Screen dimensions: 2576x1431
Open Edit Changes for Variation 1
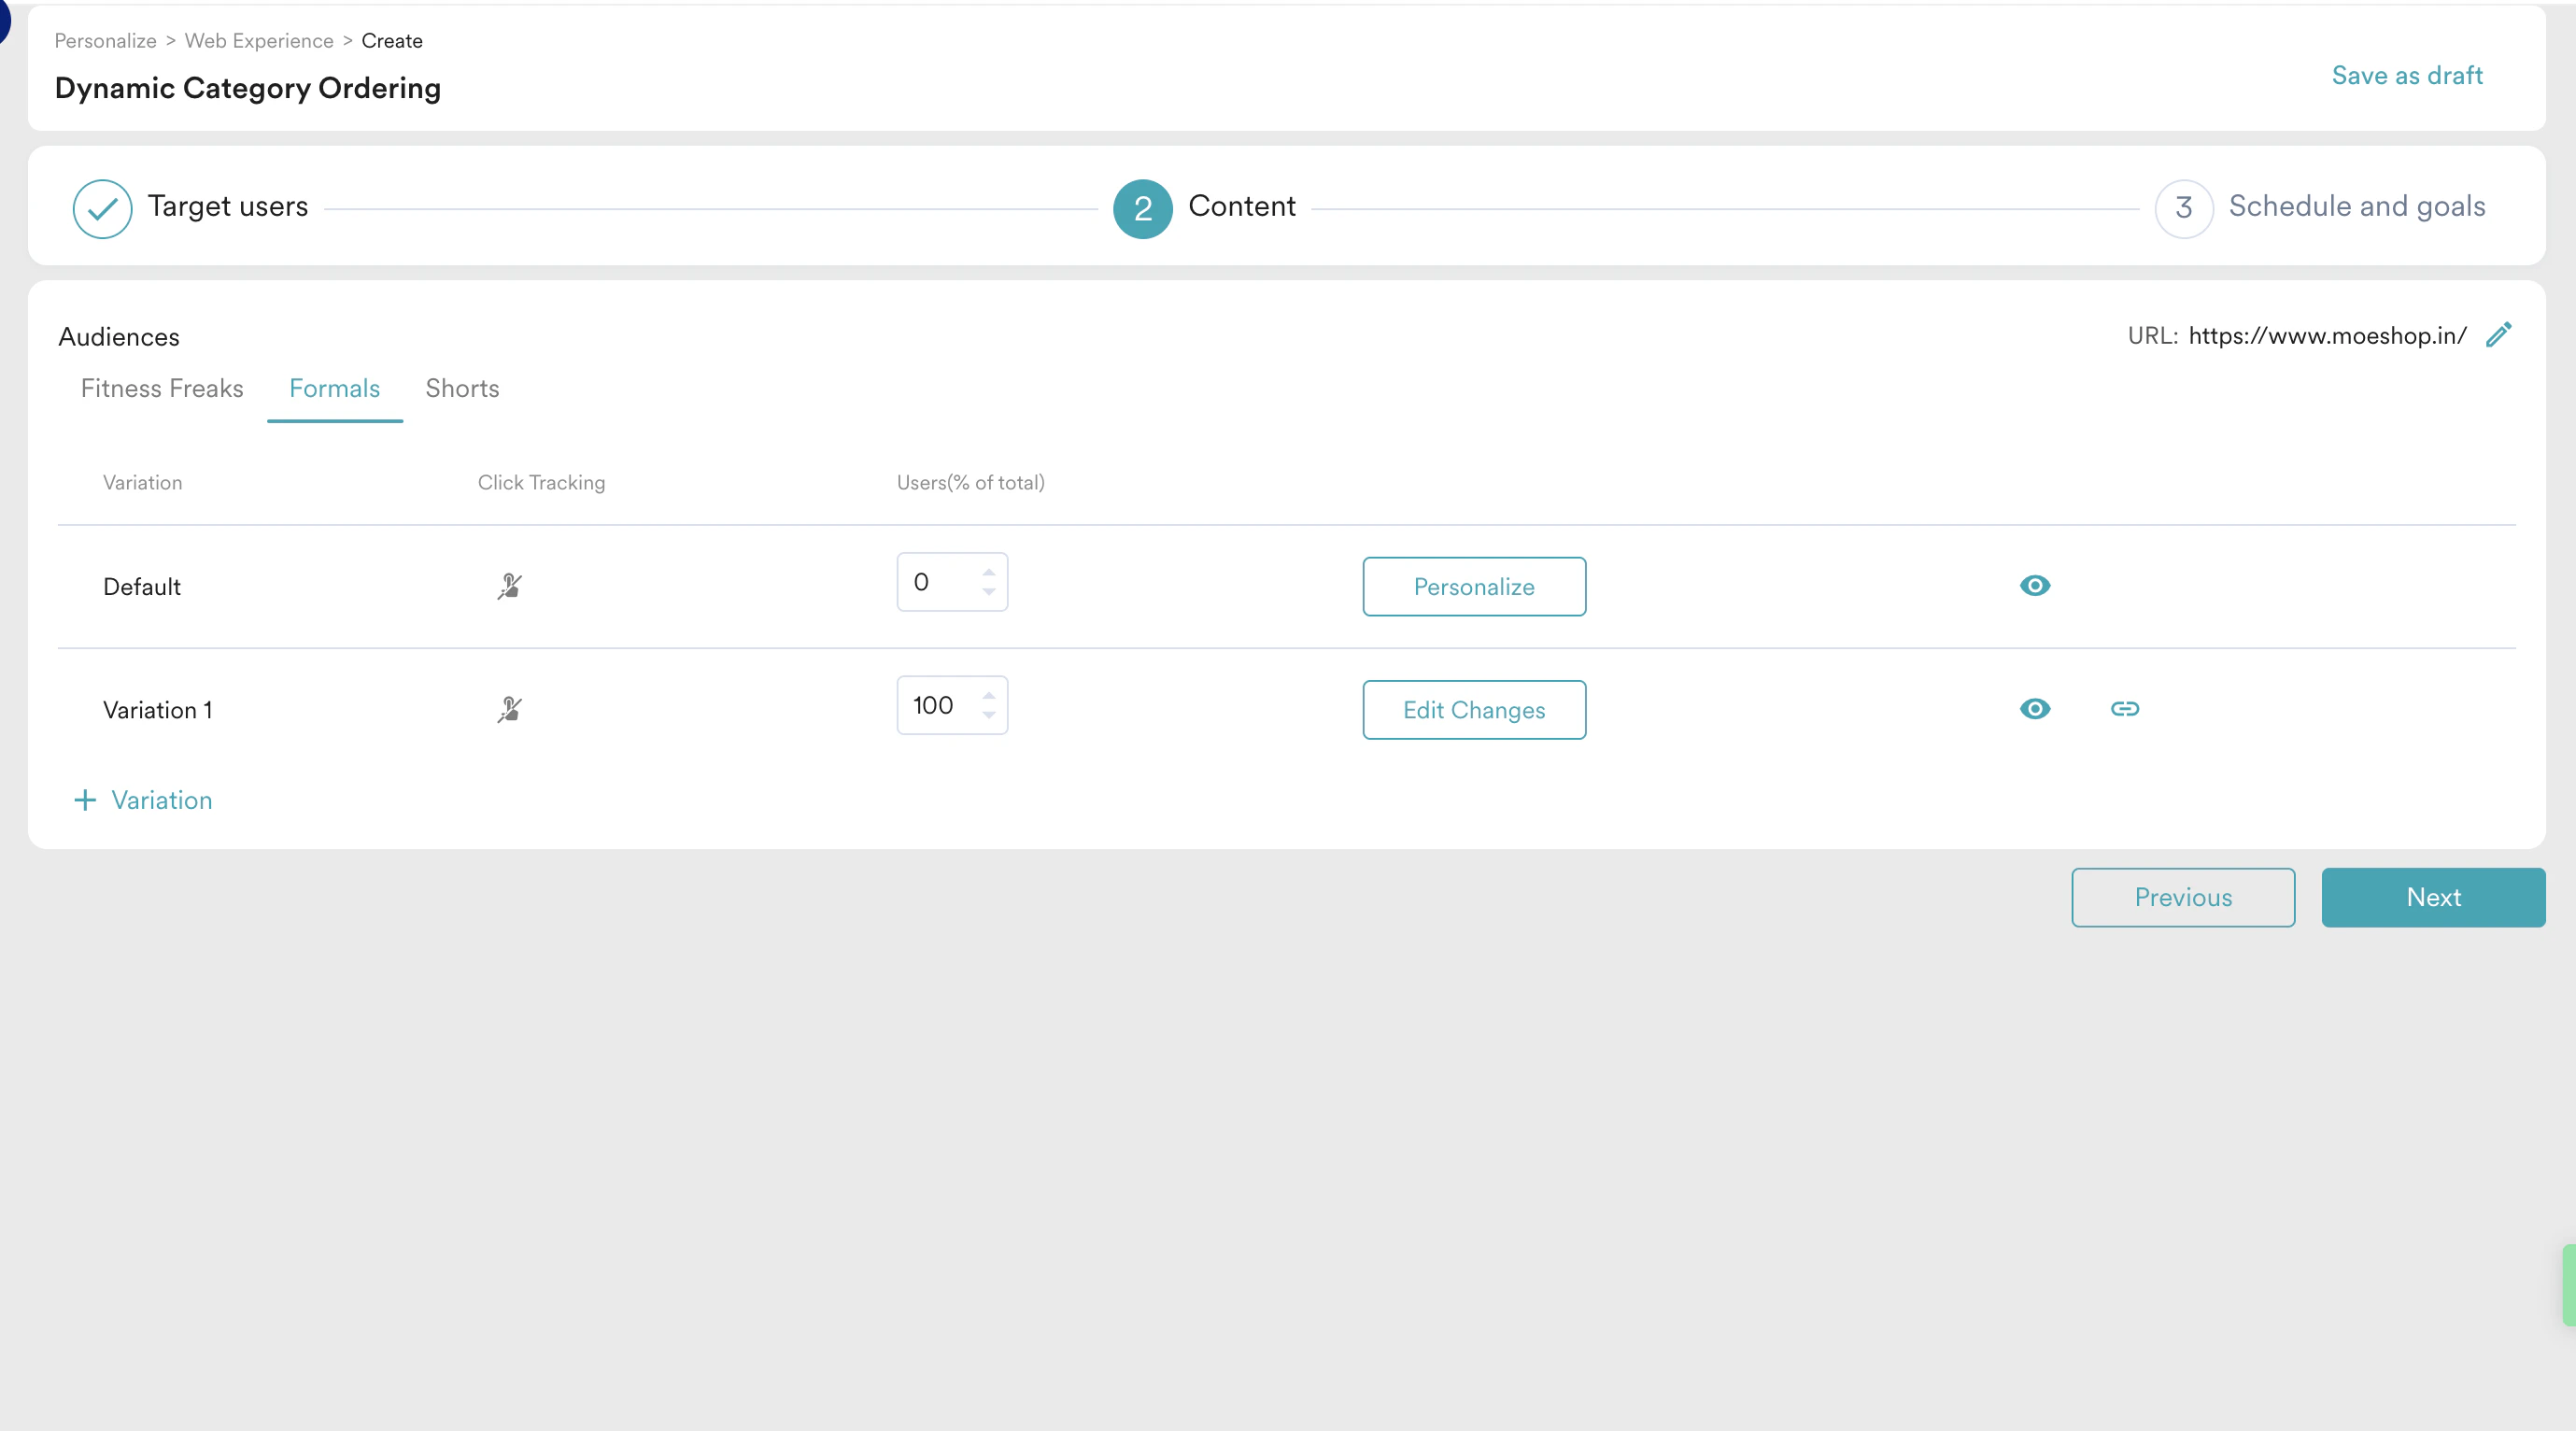1473,710
